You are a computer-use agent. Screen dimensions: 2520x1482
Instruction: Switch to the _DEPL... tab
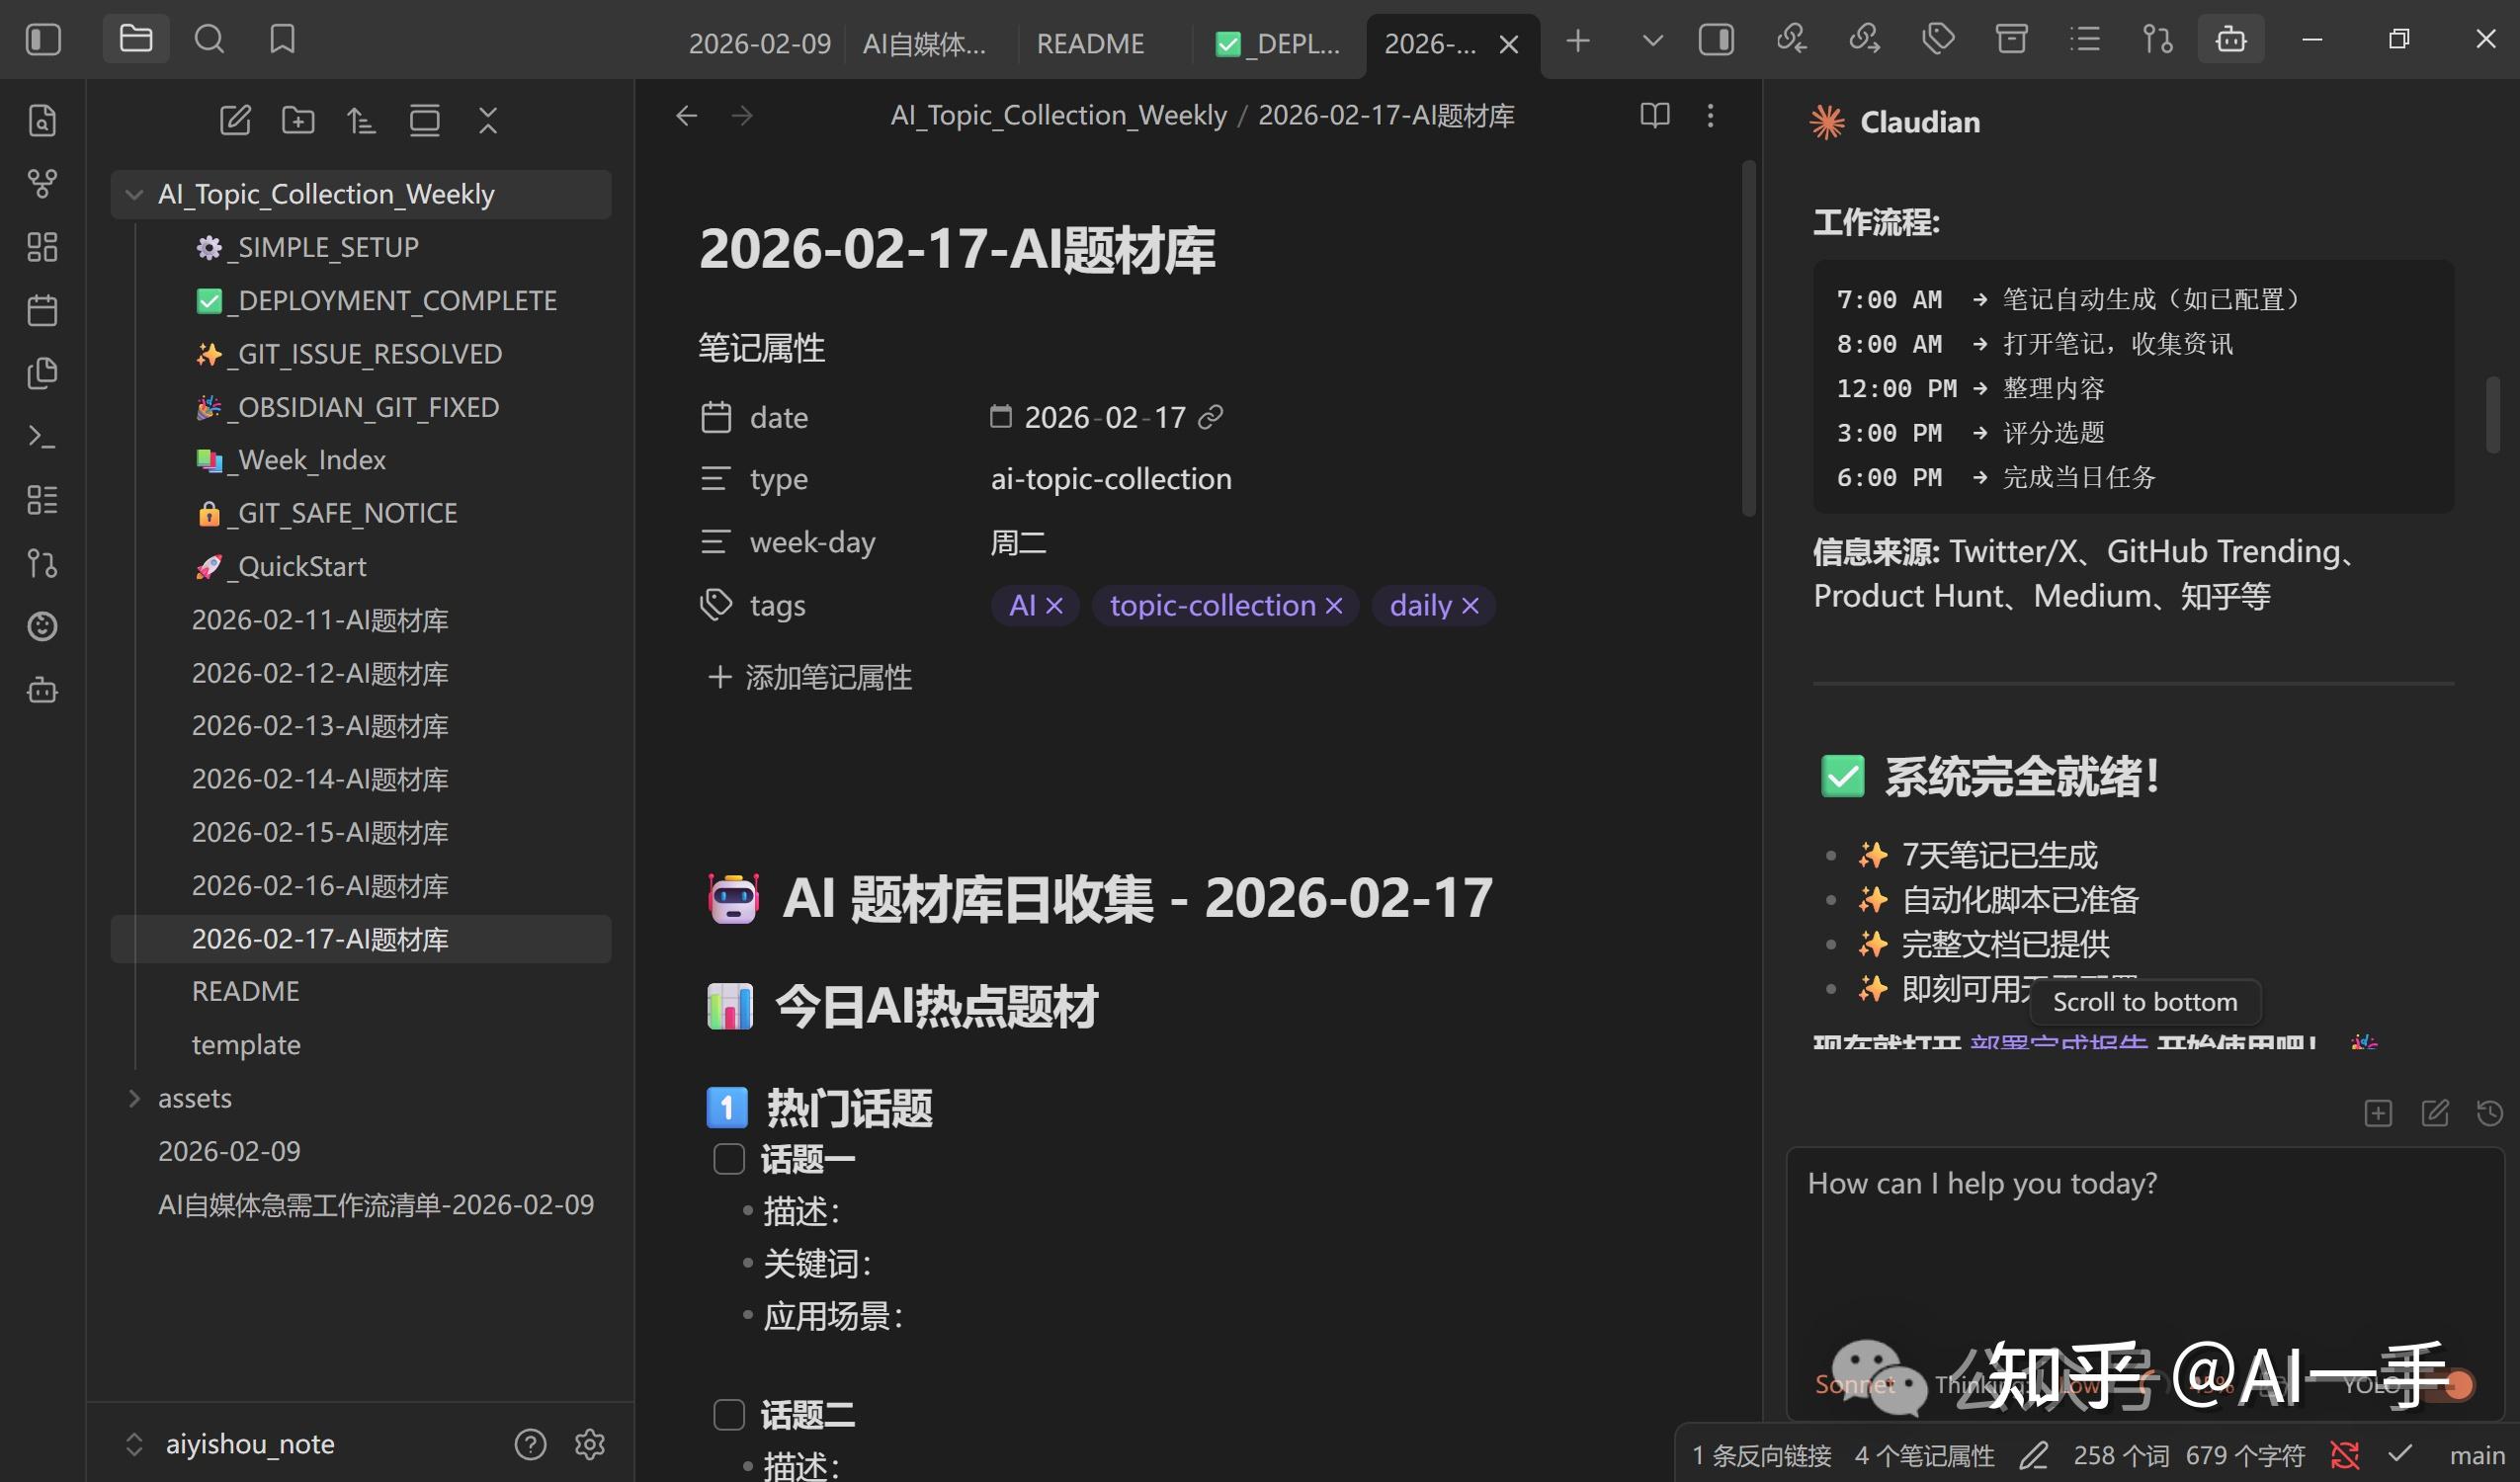click(x=1278, y=44)
